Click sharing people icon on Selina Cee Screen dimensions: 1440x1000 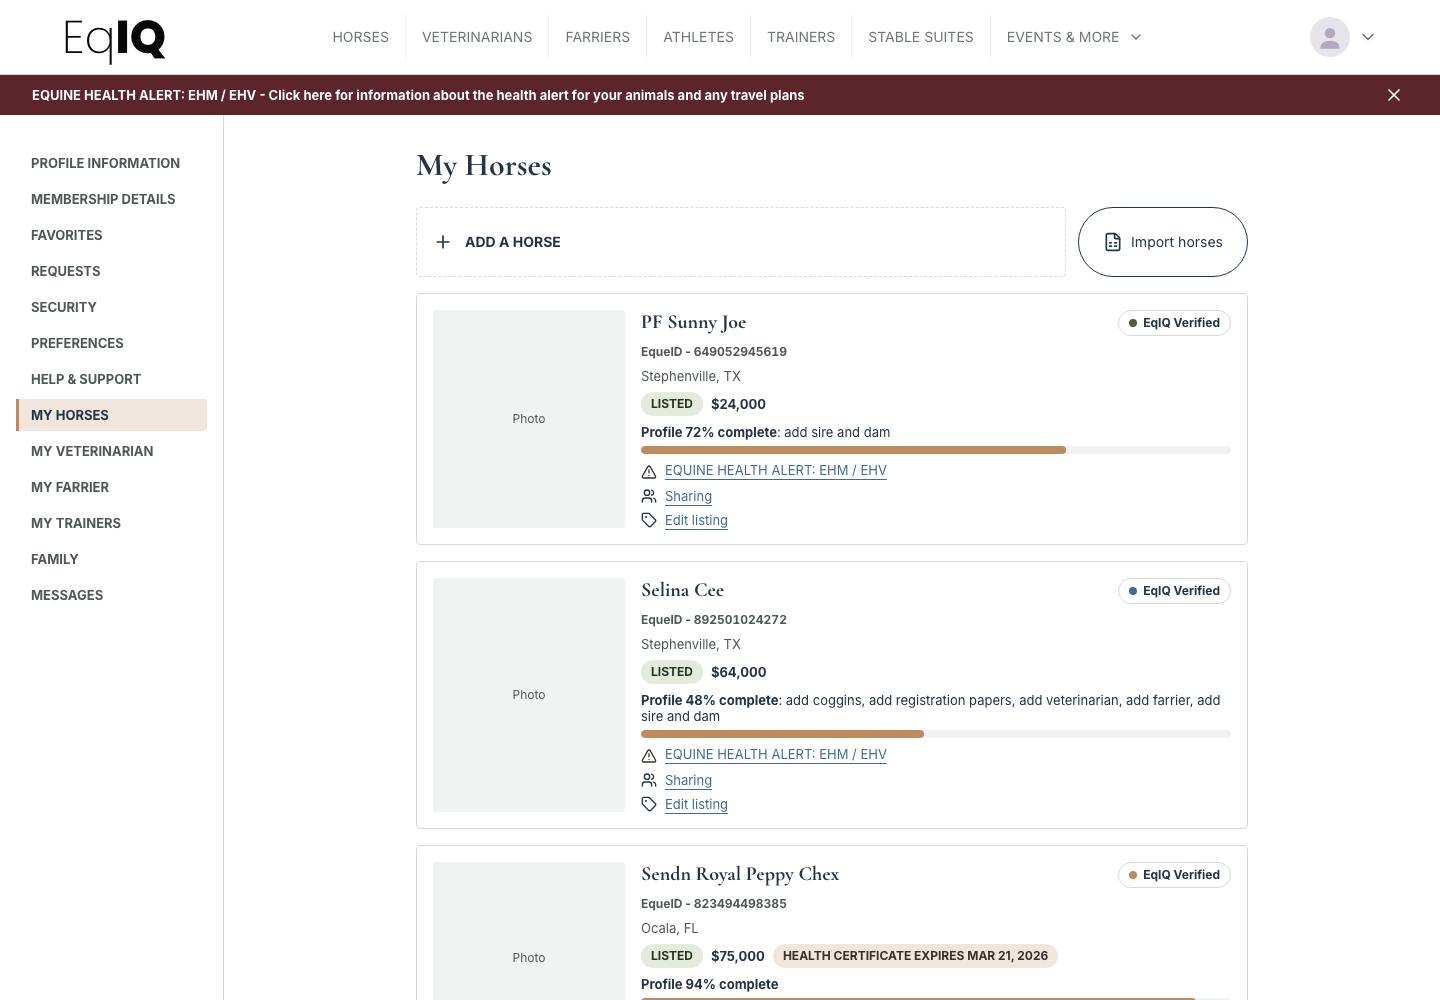coord(649,780)
